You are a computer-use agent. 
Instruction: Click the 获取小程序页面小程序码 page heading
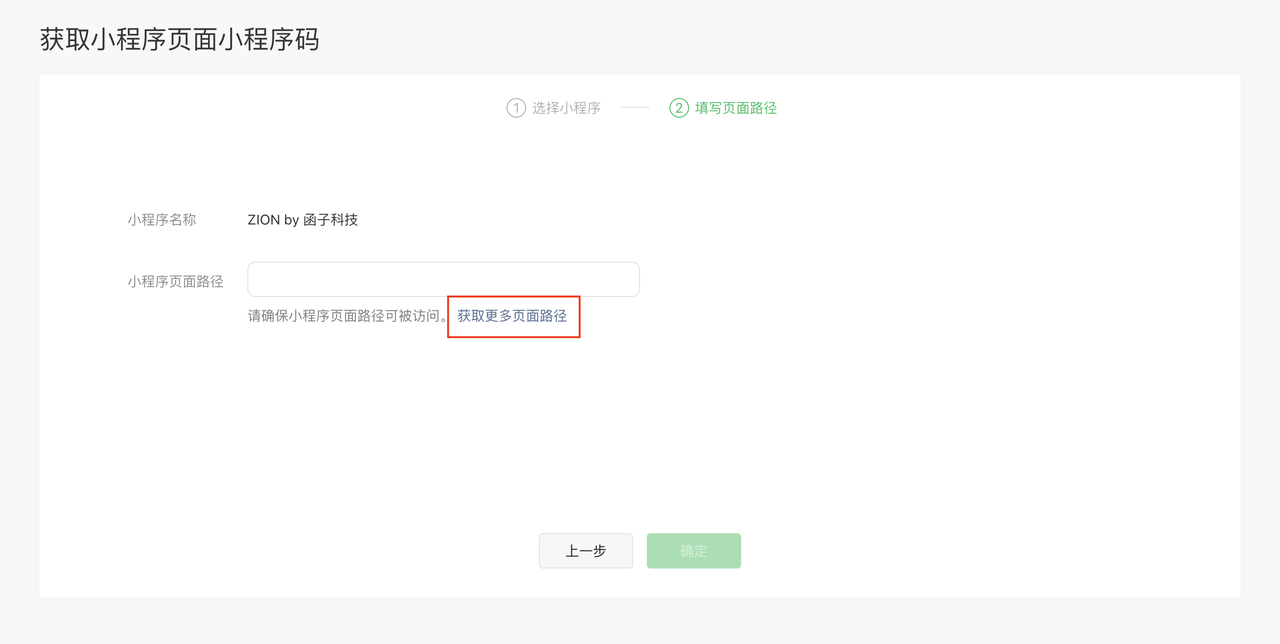[180, 40]
